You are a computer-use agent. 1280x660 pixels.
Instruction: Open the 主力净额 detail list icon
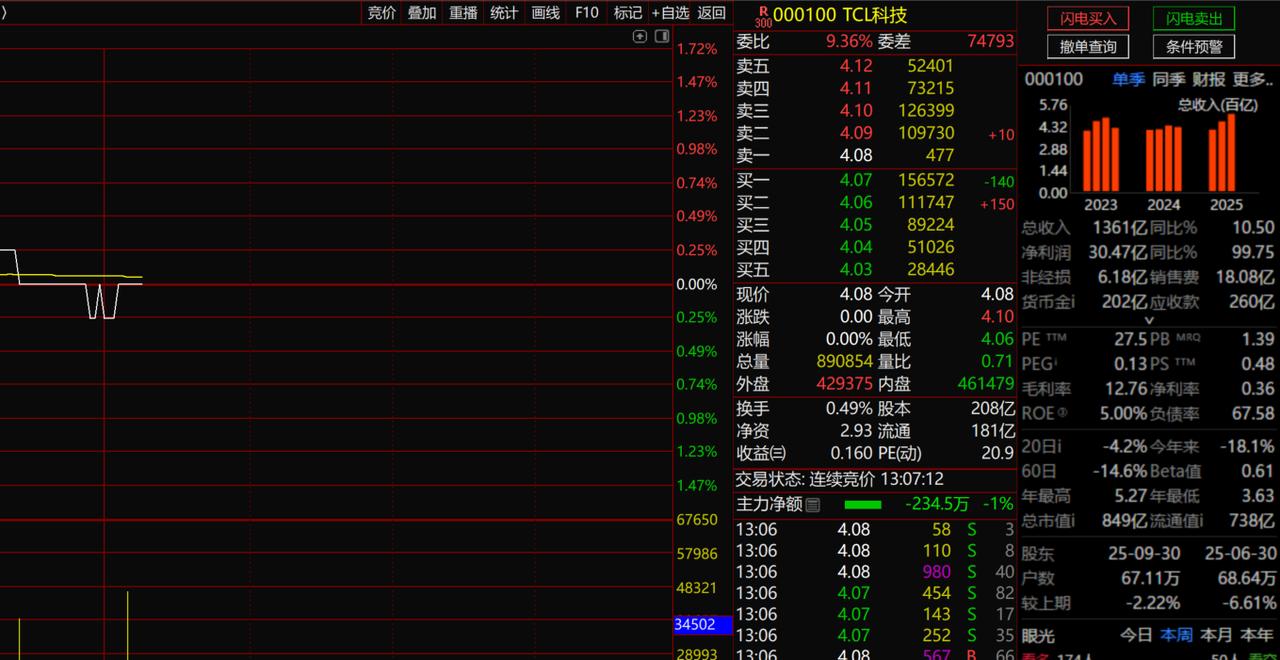pyautogui.click(x=812, y=504)
